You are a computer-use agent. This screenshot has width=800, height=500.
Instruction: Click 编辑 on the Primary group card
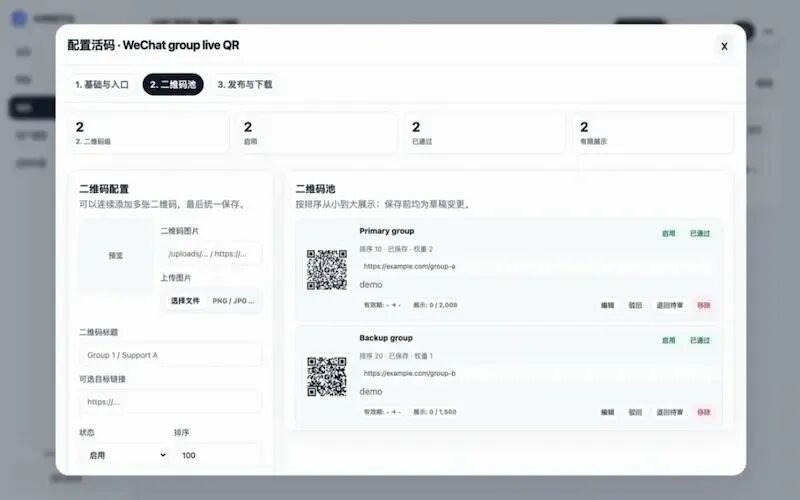coord(607,305)
